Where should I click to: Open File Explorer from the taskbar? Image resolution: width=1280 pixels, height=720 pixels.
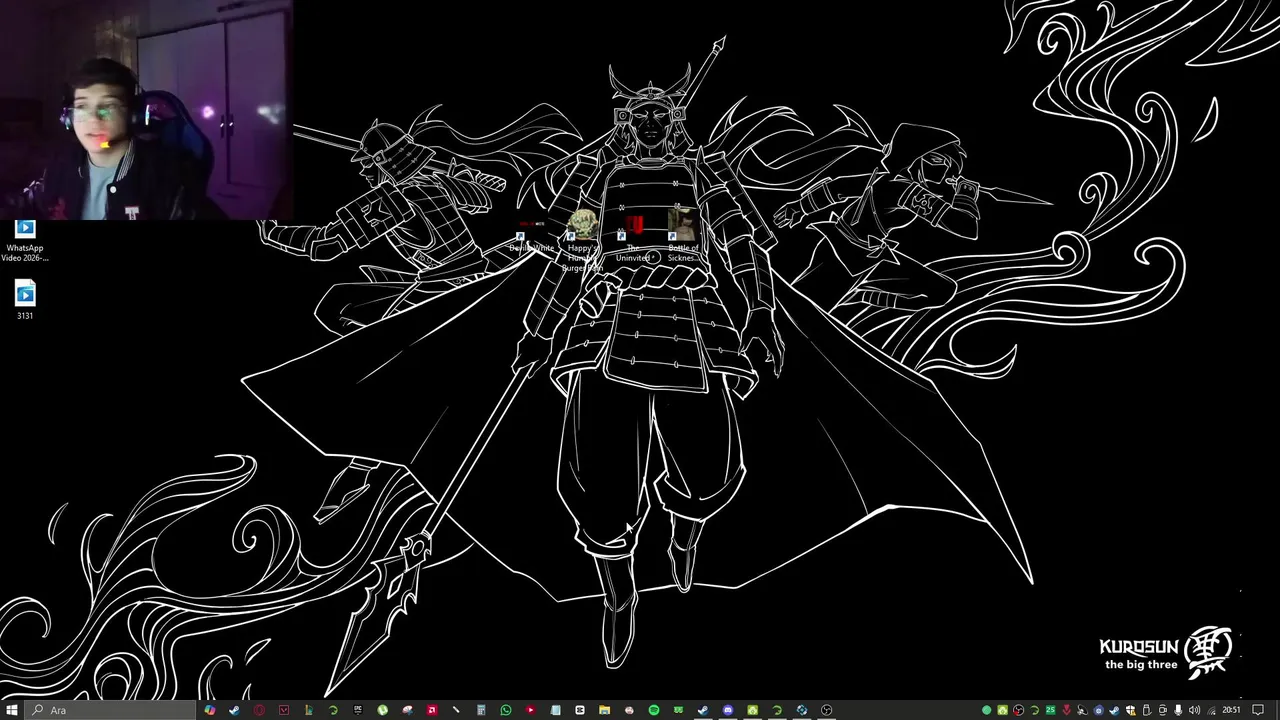click(604, 710)
